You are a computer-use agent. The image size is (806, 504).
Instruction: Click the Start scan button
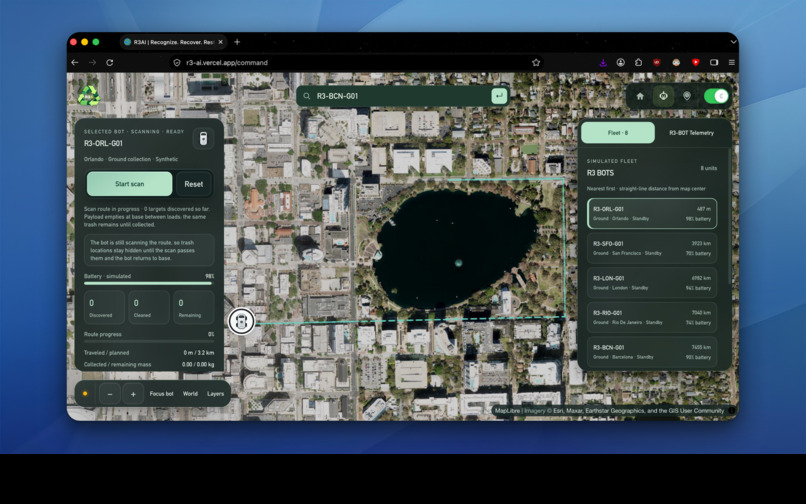[130, 184]
